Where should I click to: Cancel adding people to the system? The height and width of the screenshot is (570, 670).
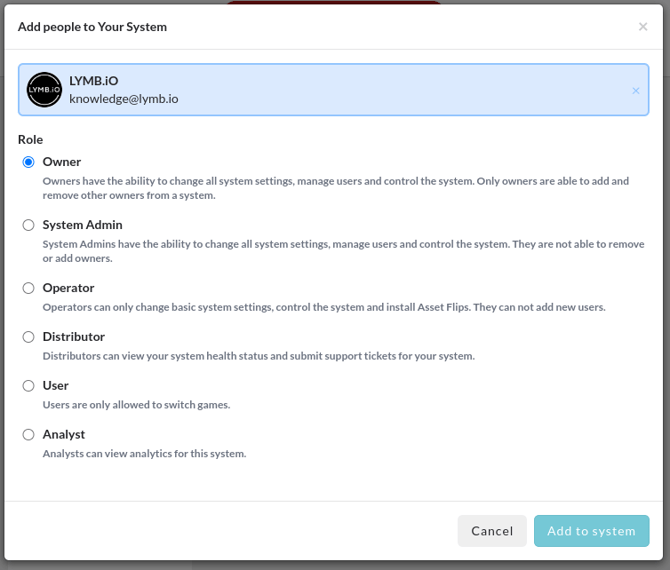click(492, 531)
